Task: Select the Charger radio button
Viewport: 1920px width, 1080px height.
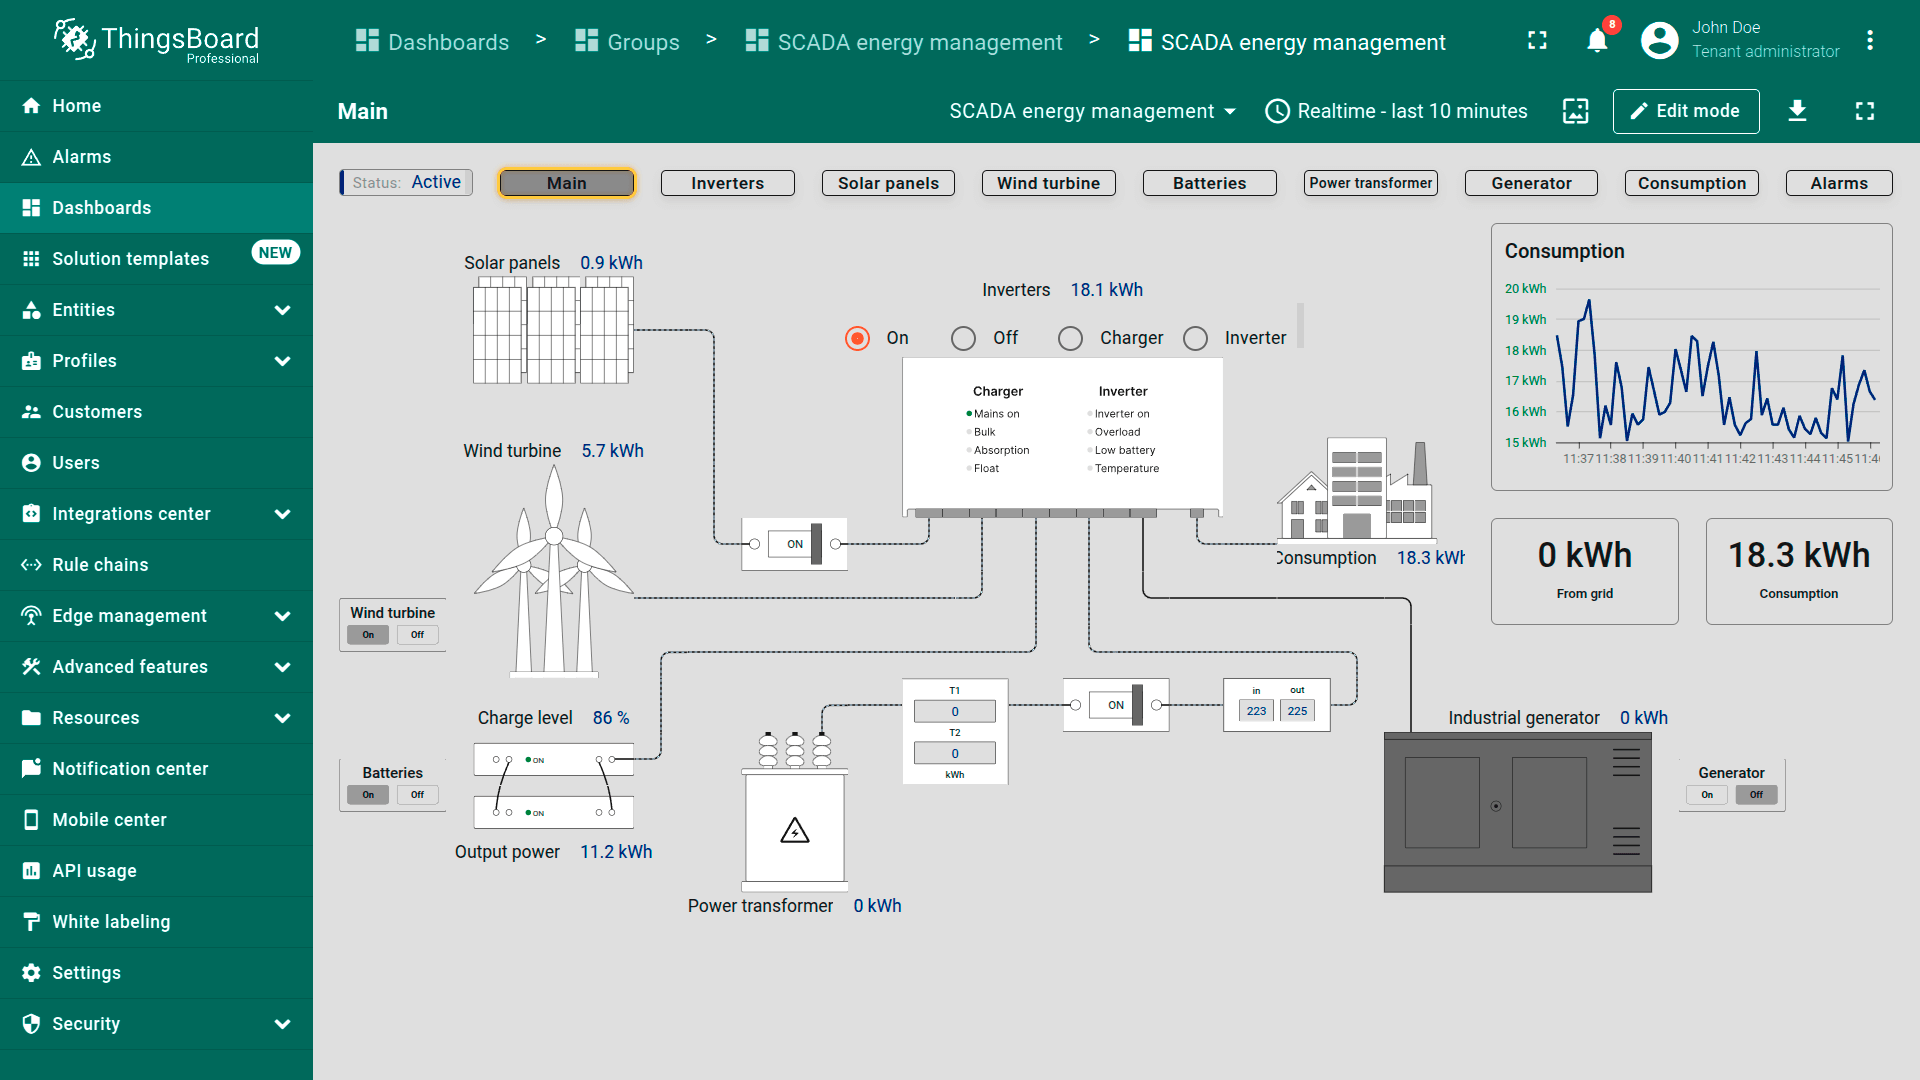Action: point(1070,339)
